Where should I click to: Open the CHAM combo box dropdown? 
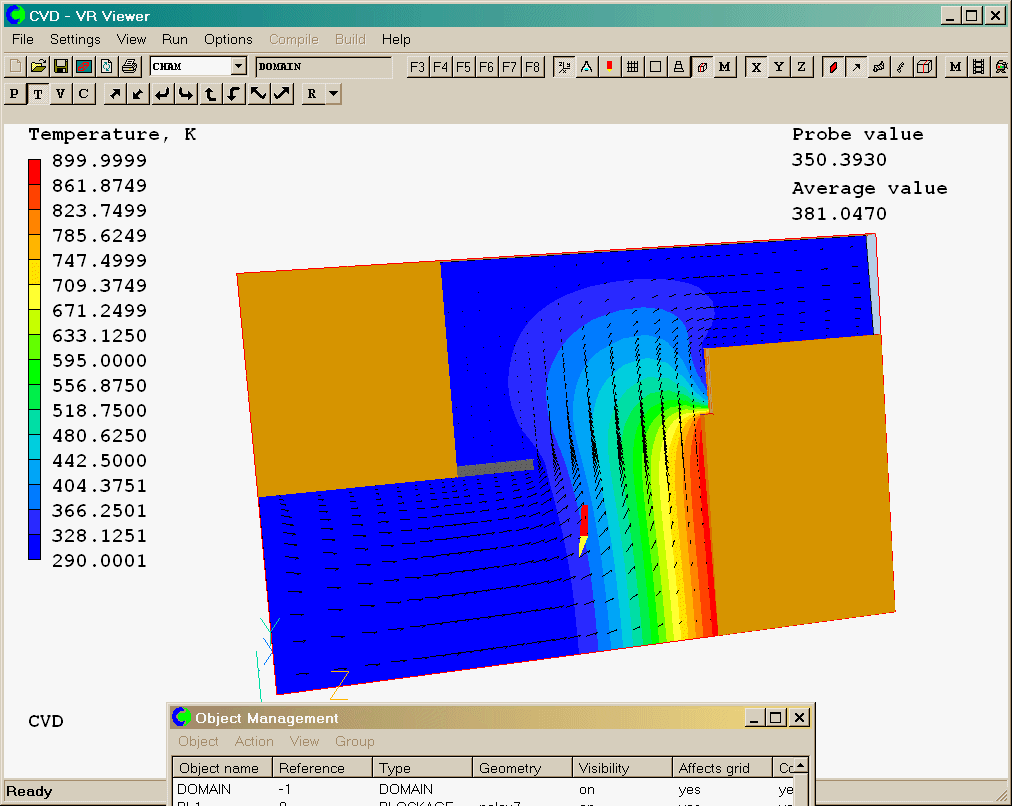238,67
